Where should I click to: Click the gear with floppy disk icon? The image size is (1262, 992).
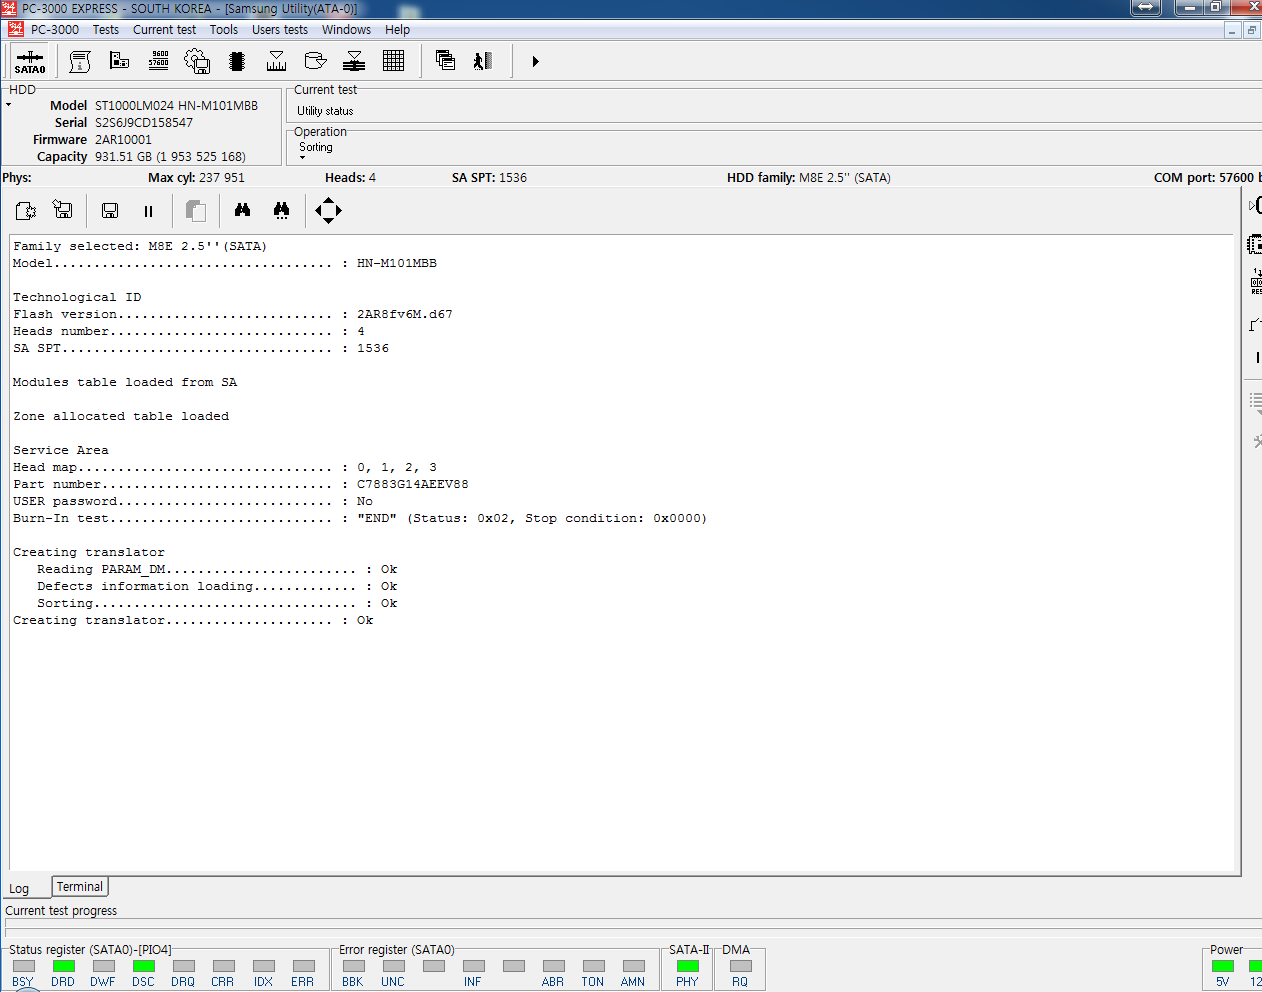pos(197,61)
